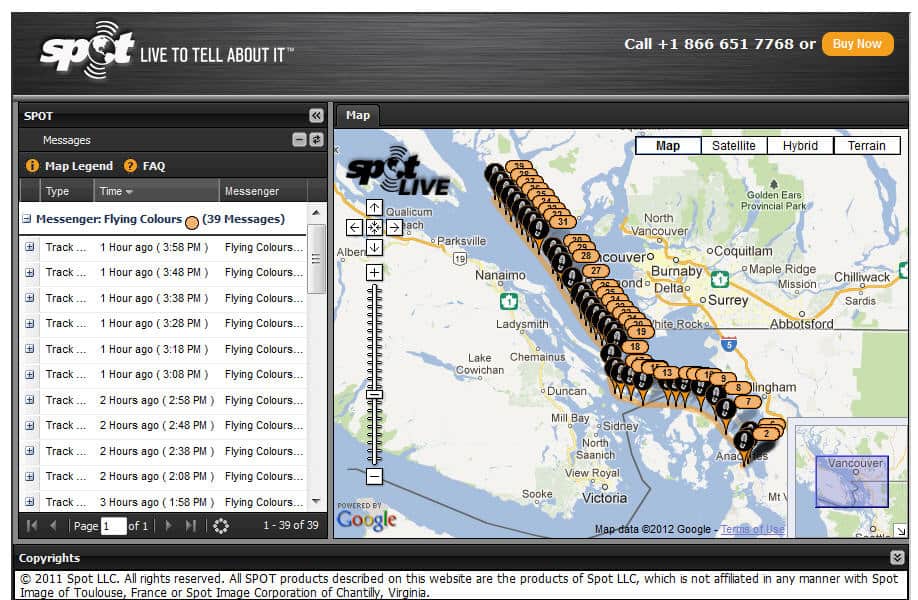Image resolution: width=918 pixels, height=600 pixels.
Task: Zoom in on the map
Action: [375, 272]
